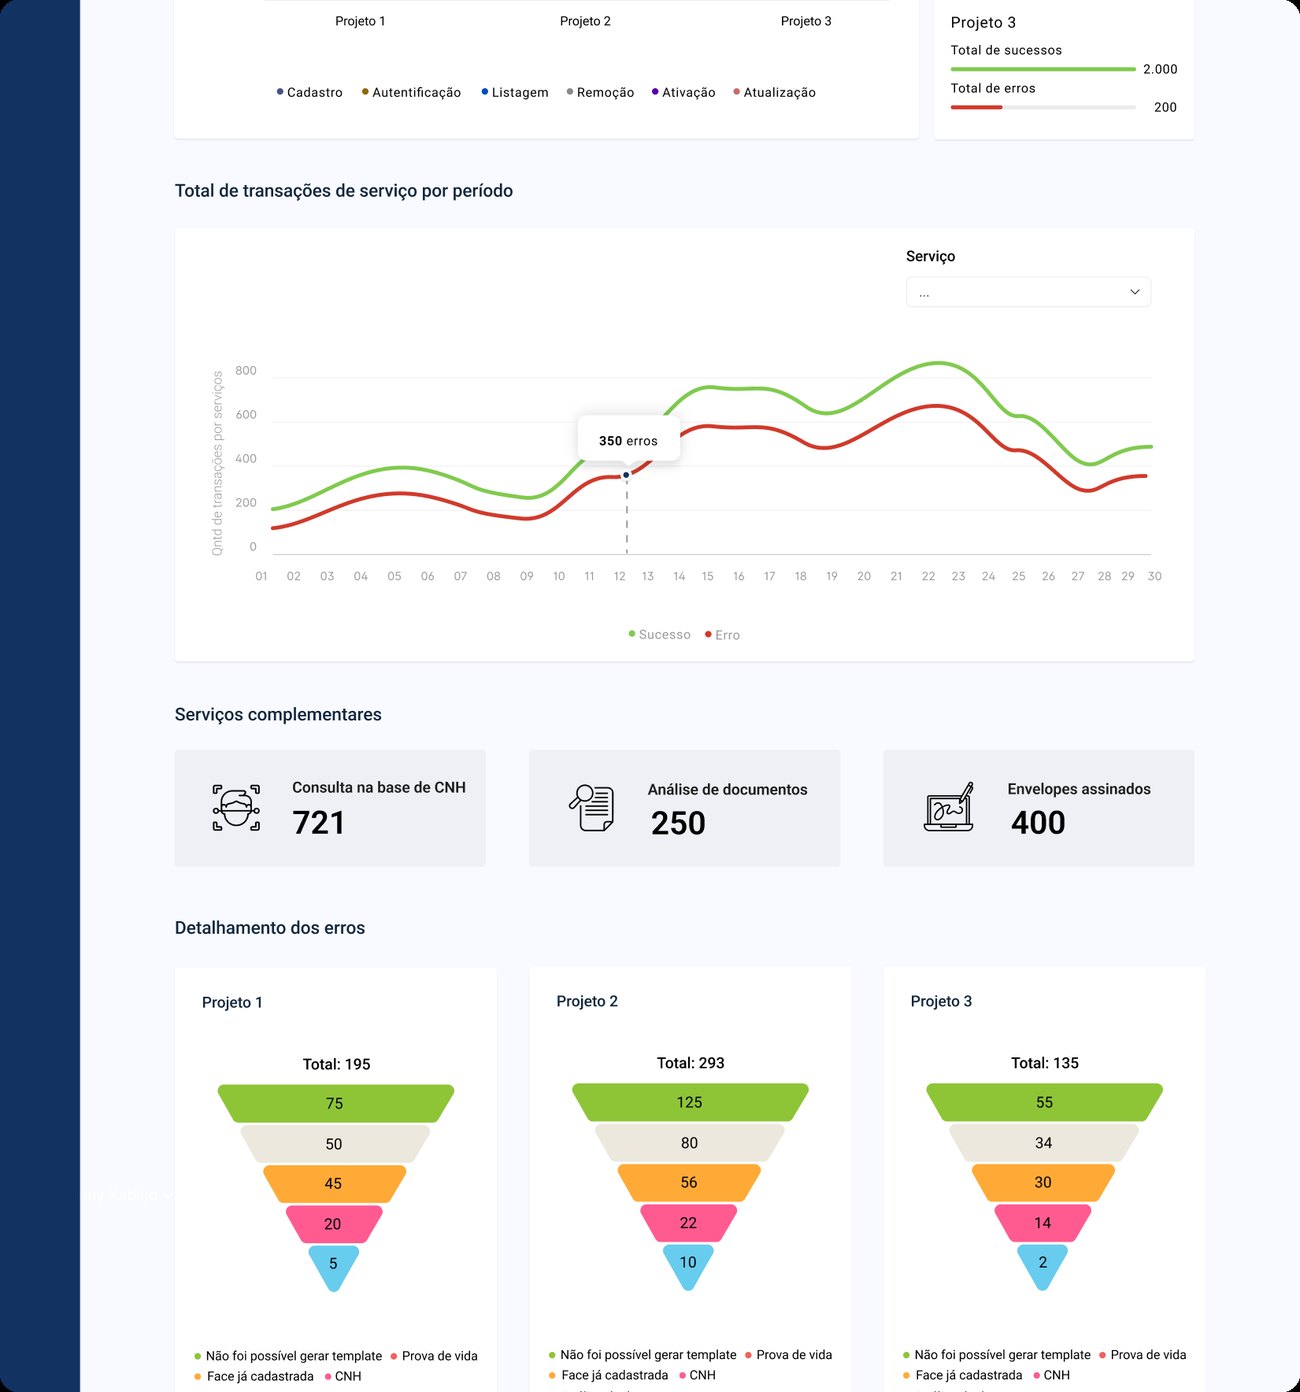Select the green 125 funnel segment in Projeto 2

pos(689,1102)
